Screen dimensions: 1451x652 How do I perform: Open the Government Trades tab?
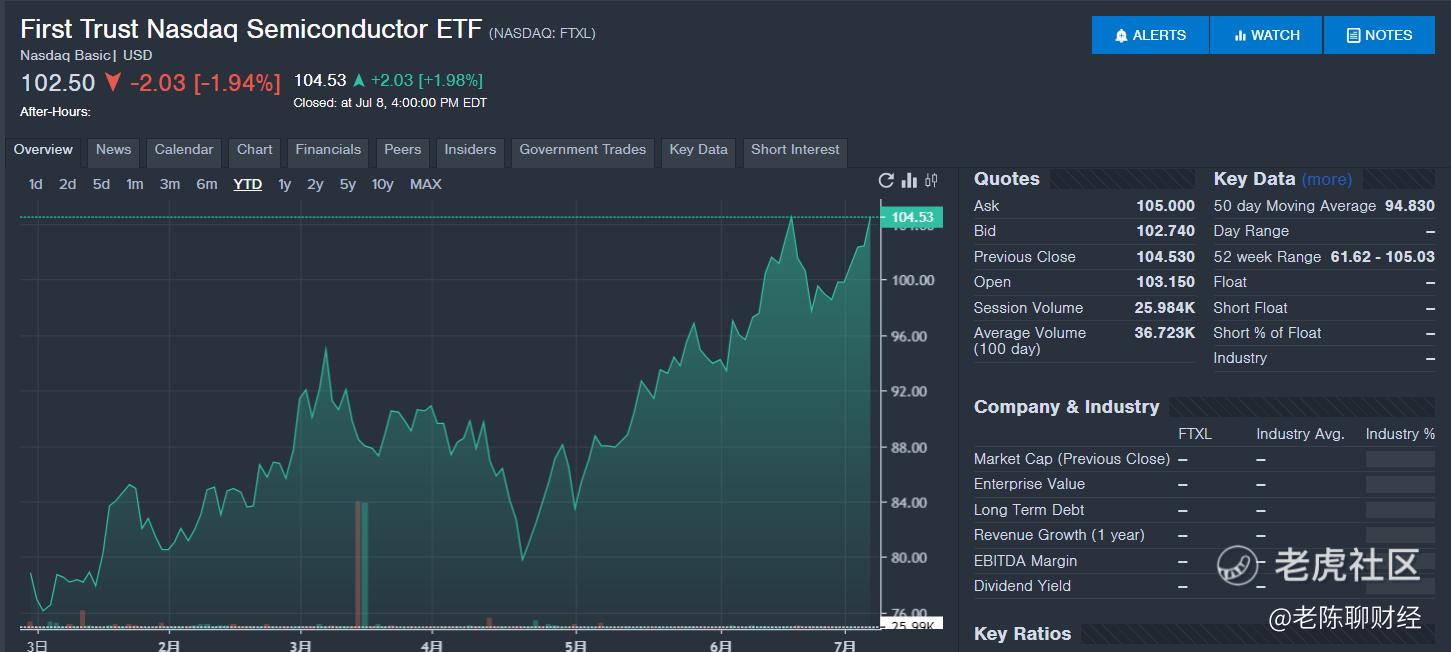(583, 150)
